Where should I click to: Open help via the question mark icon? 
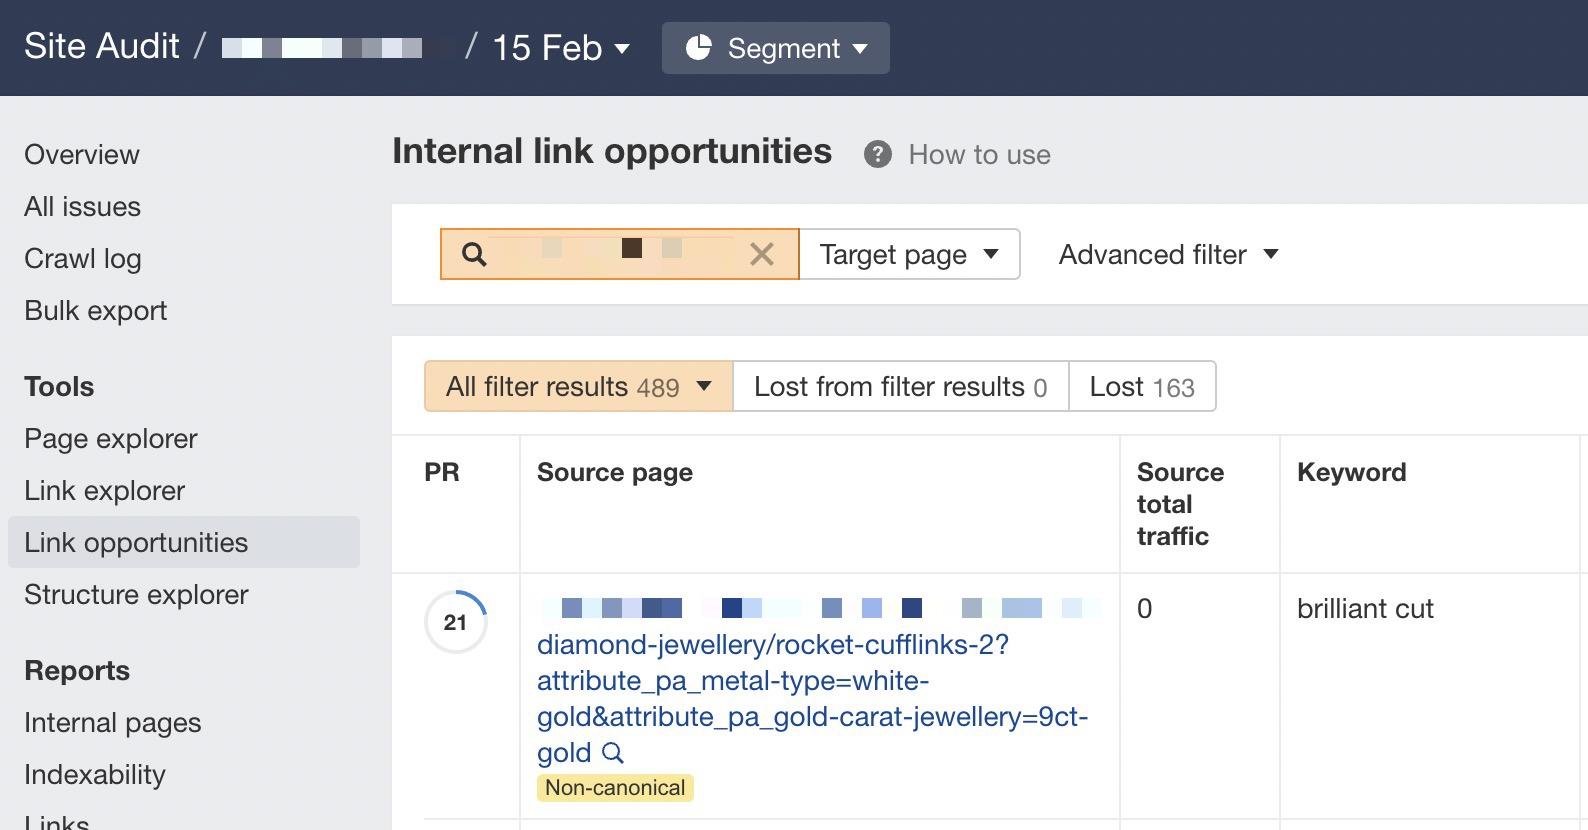coord(875,154)
